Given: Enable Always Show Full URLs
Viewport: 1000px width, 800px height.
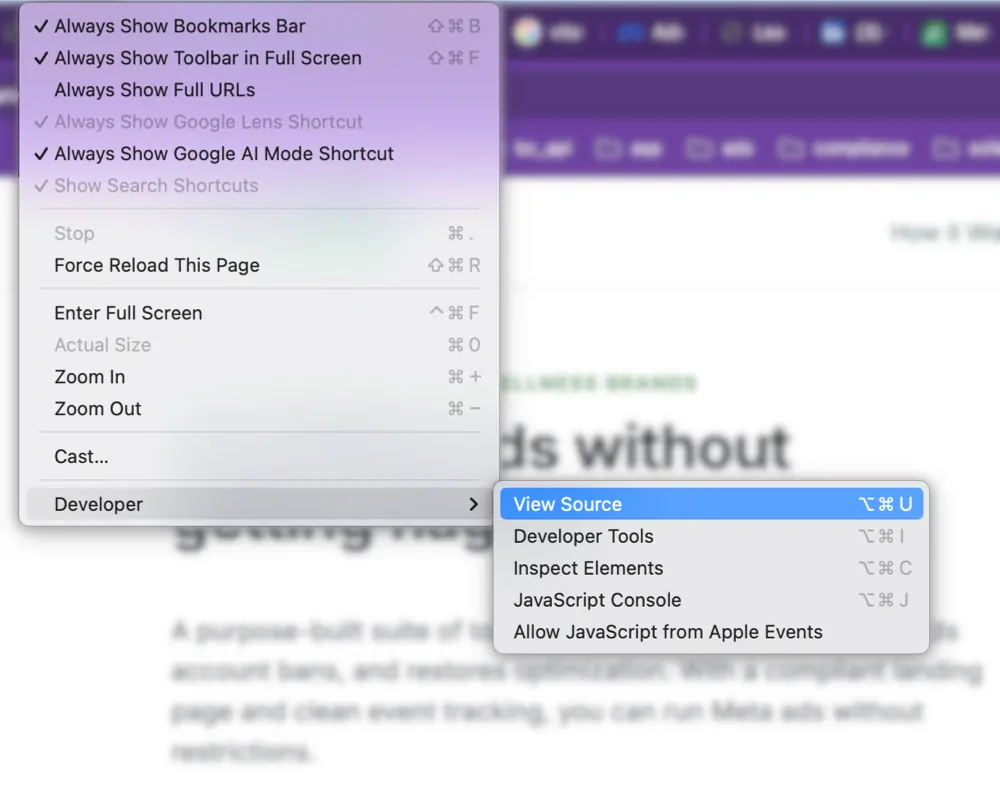Looking at the screenshot, I should click(x=154, y=90).
